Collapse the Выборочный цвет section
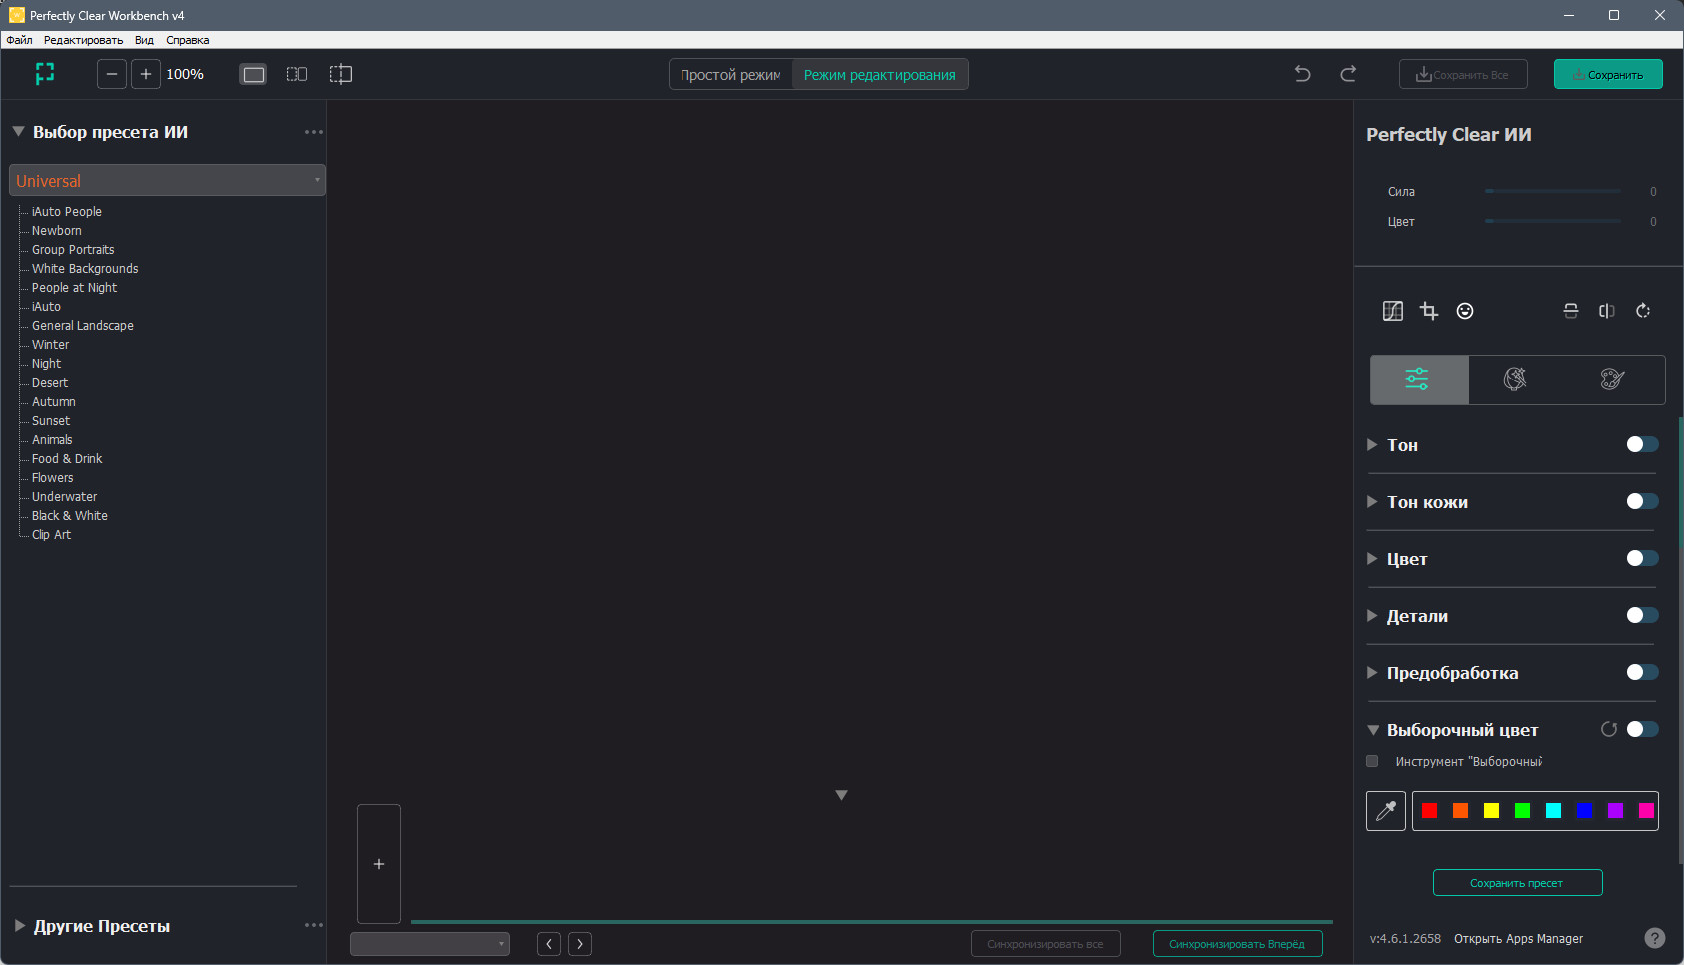1684x965 pixels. click(x=1373, y=730)
